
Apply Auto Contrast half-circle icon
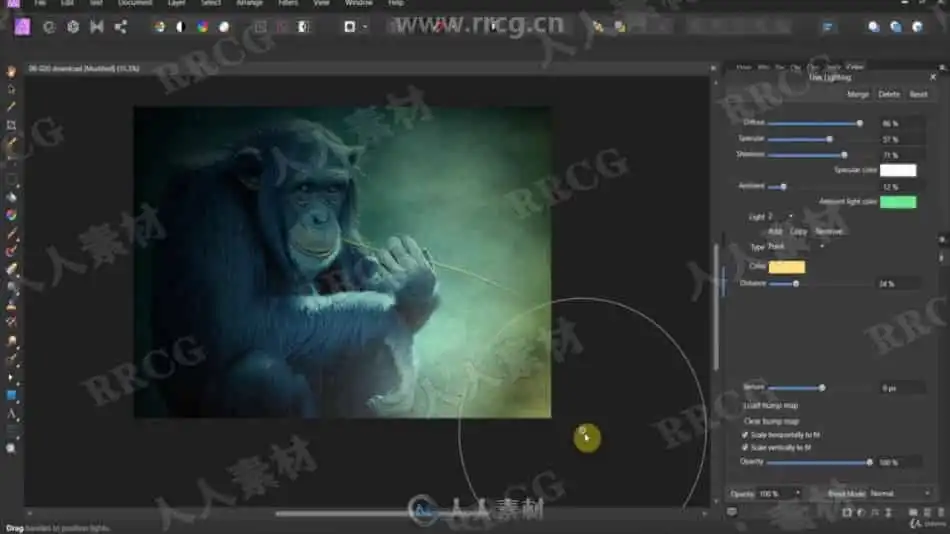point(181,27)
